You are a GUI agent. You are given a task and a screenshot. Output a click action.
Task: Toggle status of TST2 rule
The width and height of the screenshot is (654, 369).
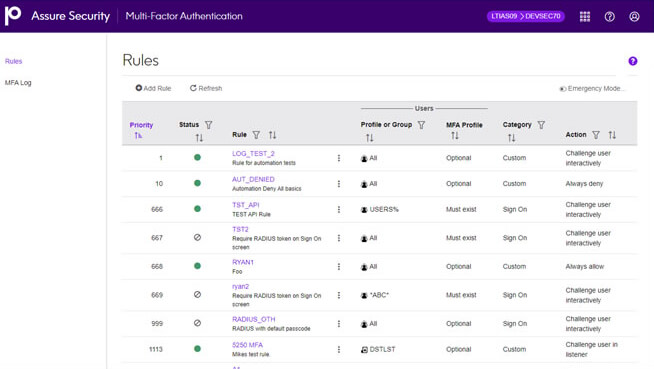(x=197, y=237)
